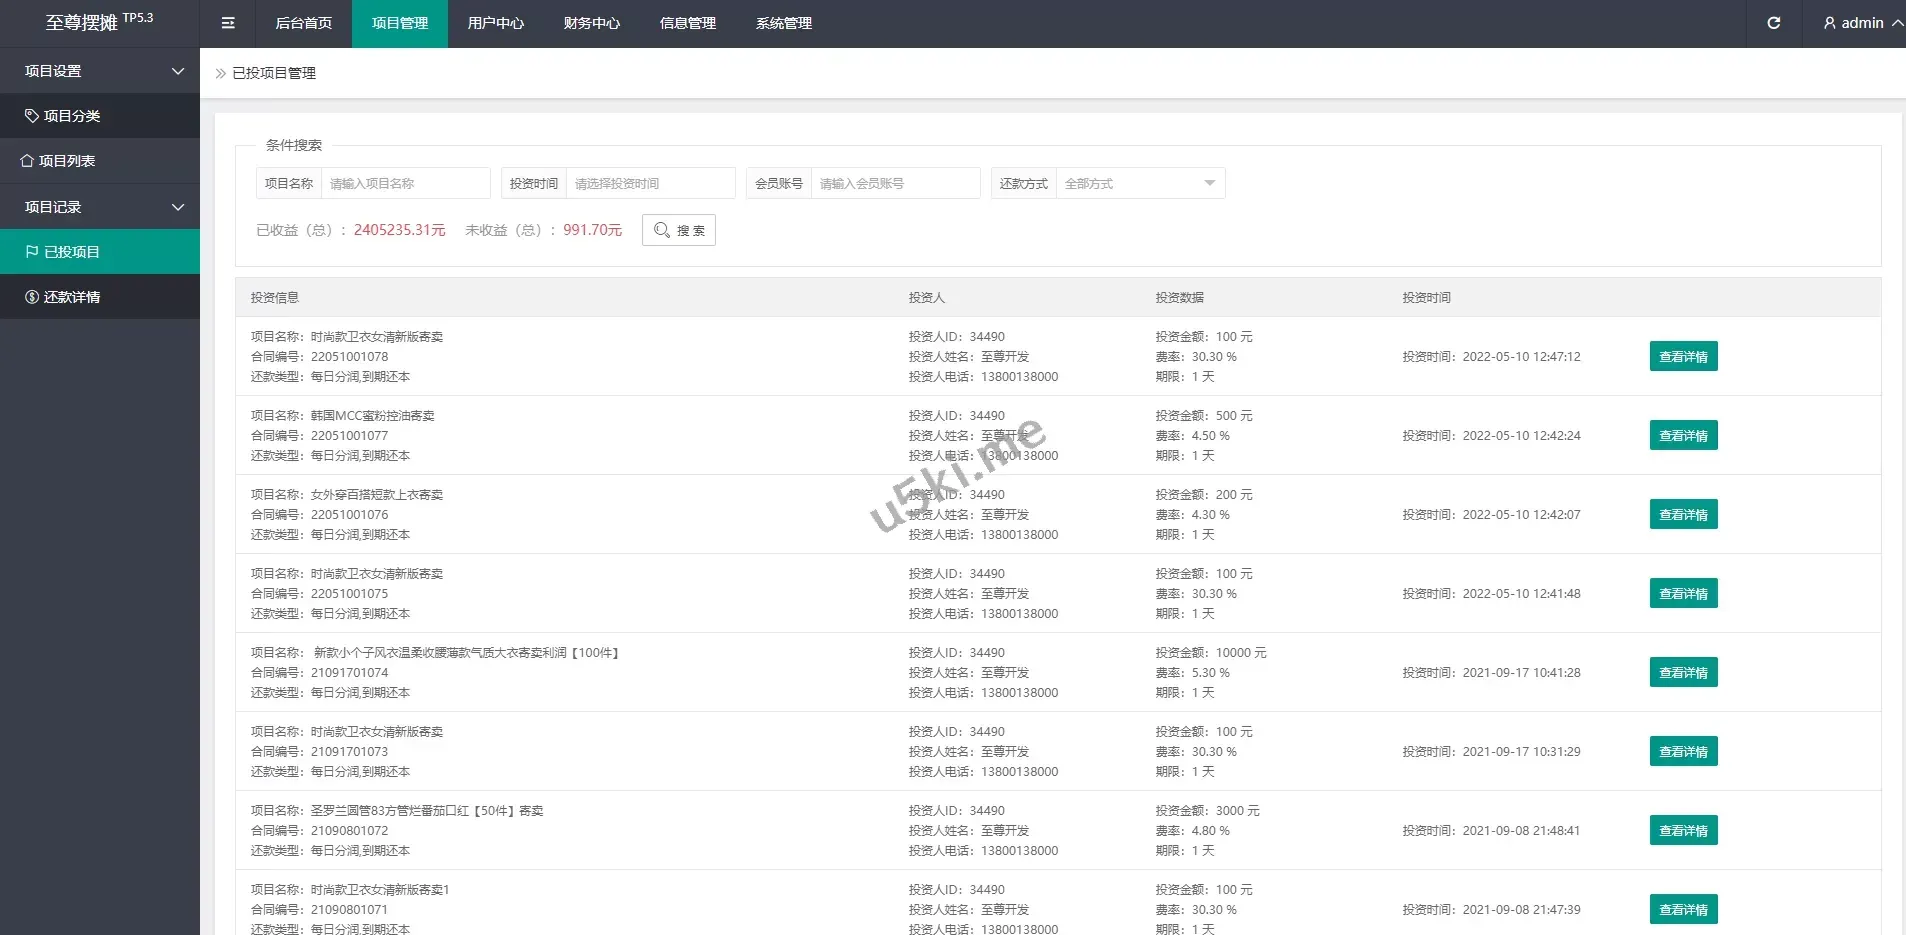Click the tag icon beside 项目分类

click(x=32, y=116)
